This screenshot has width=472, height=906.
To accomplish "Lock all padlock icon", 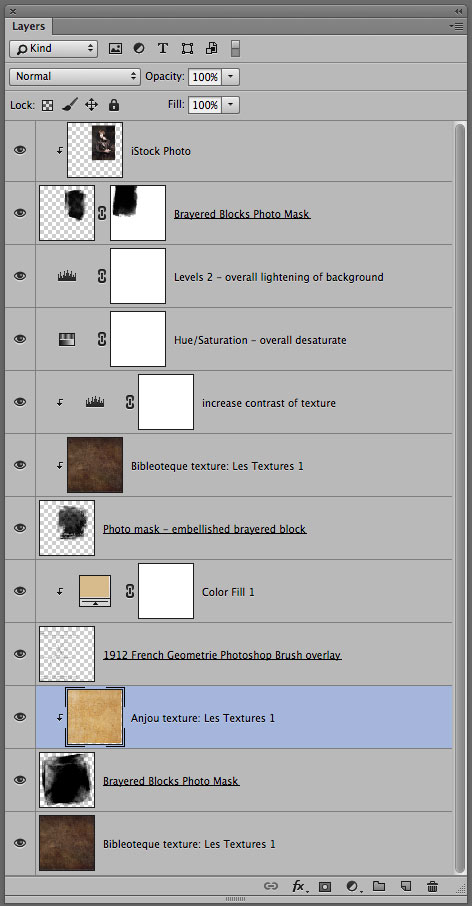I will click(114, 105).
